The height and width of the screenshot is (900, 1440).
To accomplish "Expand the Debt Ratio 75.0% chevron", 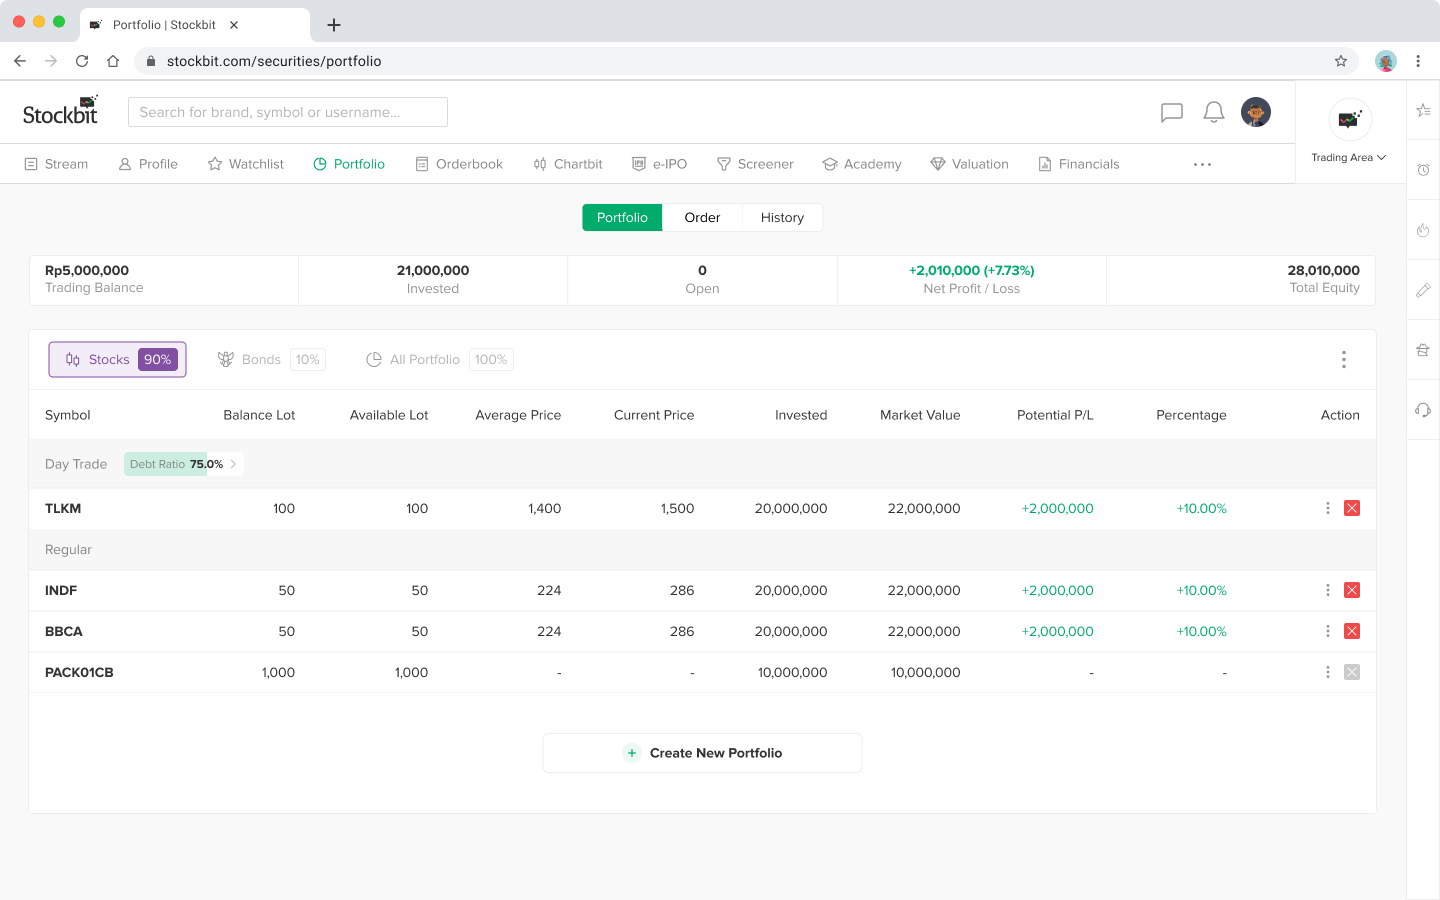I will pos(233,464).
